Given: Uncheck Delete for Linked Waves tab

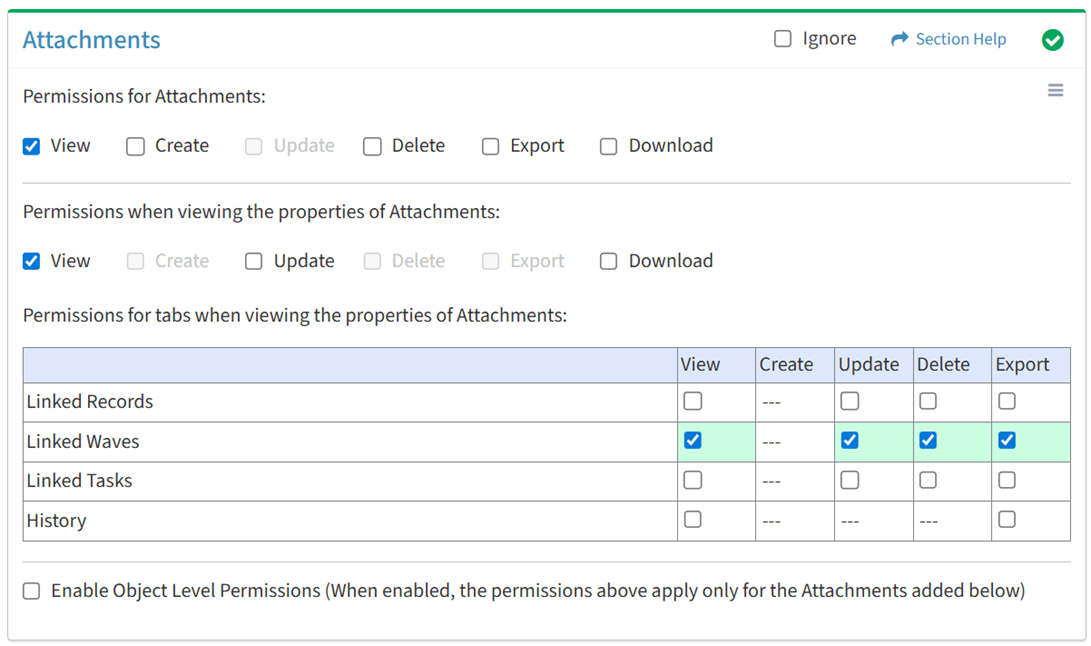Looking at the screenshot, I should click(928, 441).
